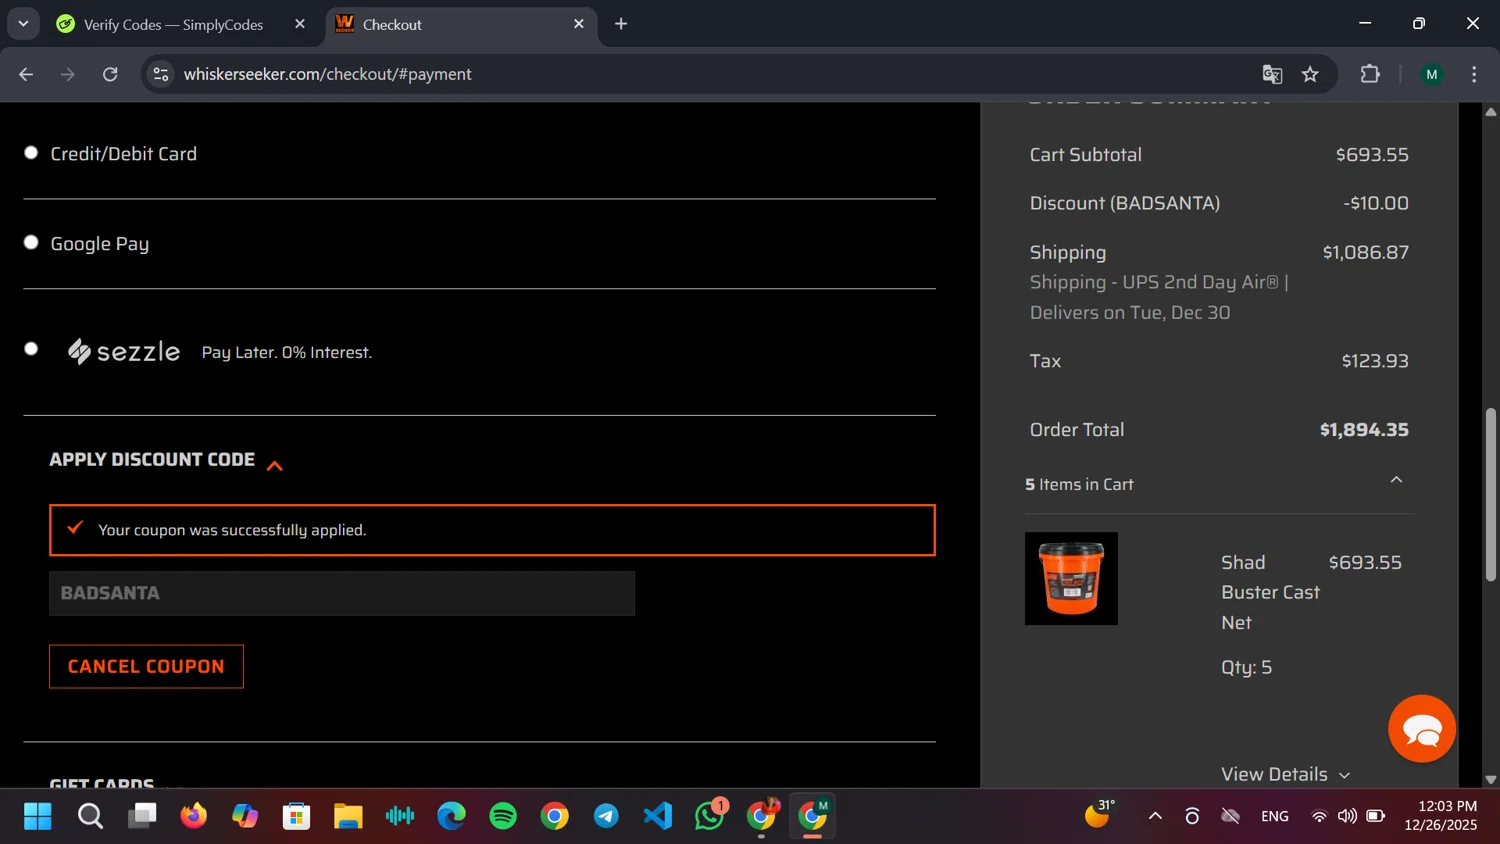Open volume control in system tray
The height and width of the screenshot is (844, 1500).
coord(1347,816)
